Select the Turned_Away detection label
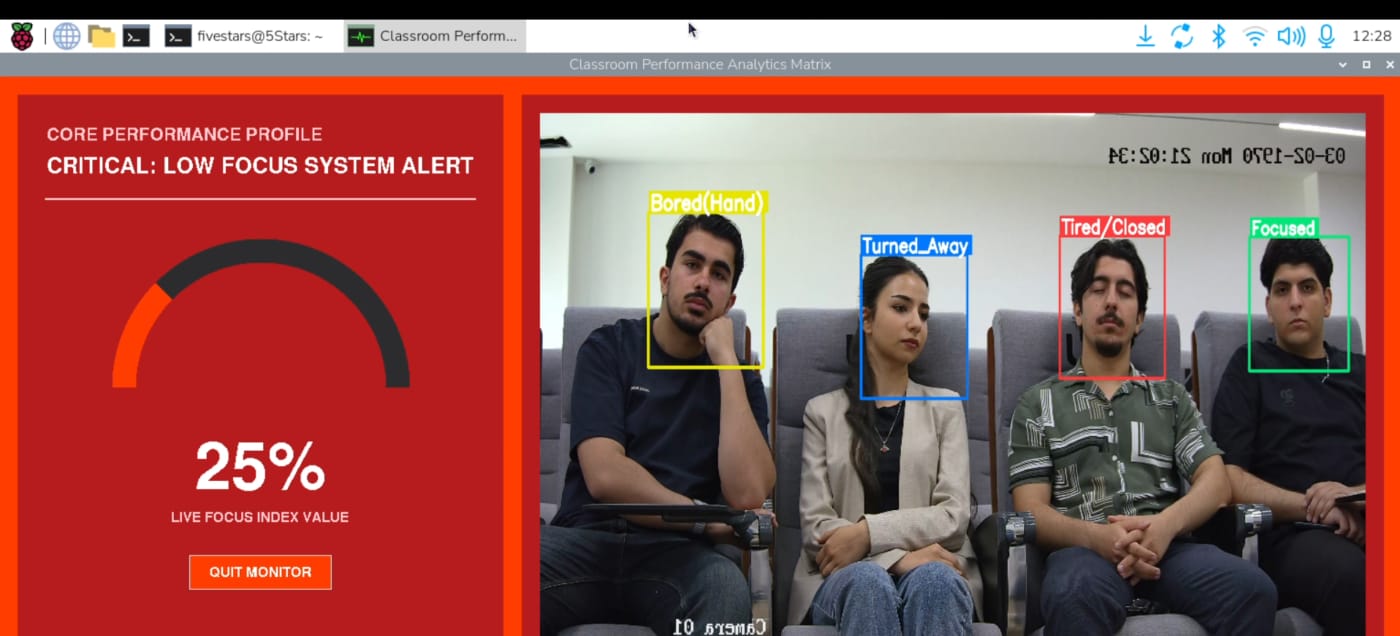Viewport: 1400px width, 636px height. tap(916, 246)
